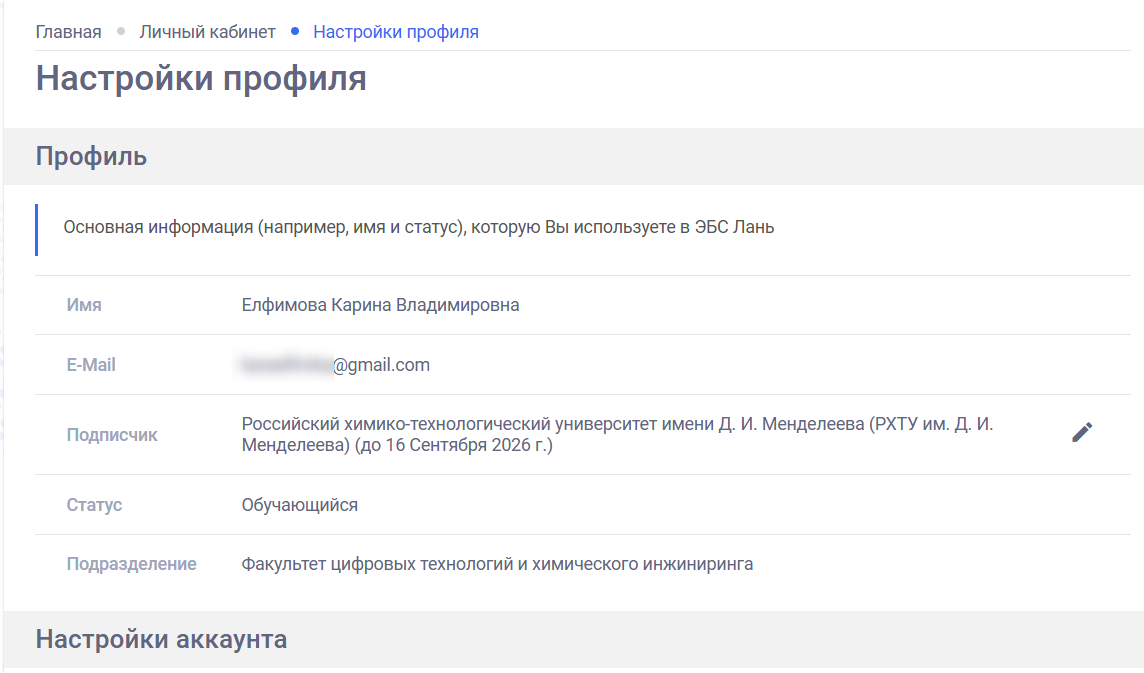Open the Главная breadcrumb link

pyautogui.click(x=67, y=31)
